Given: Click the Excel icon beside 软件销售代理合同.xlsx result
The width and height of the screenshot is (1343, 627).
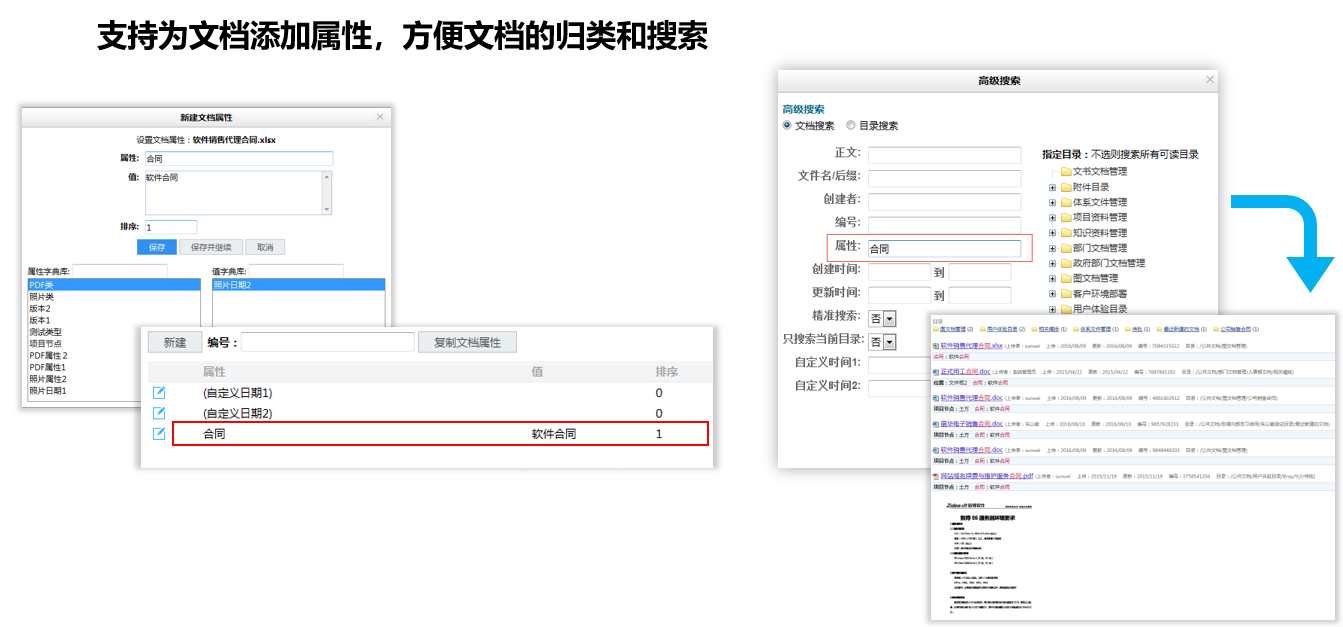Looking at the screenshot, I should tap(936, 345).
